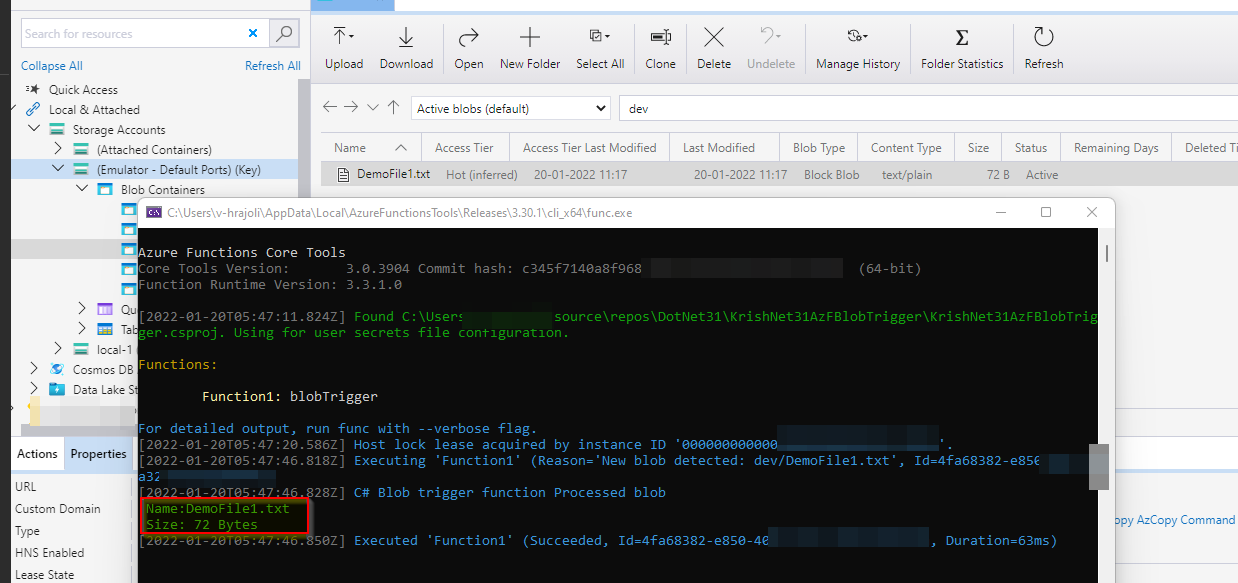Viewport: 1238px width, 583px height.
Task: Expand the Cosmos DB node
Action: 33,370
